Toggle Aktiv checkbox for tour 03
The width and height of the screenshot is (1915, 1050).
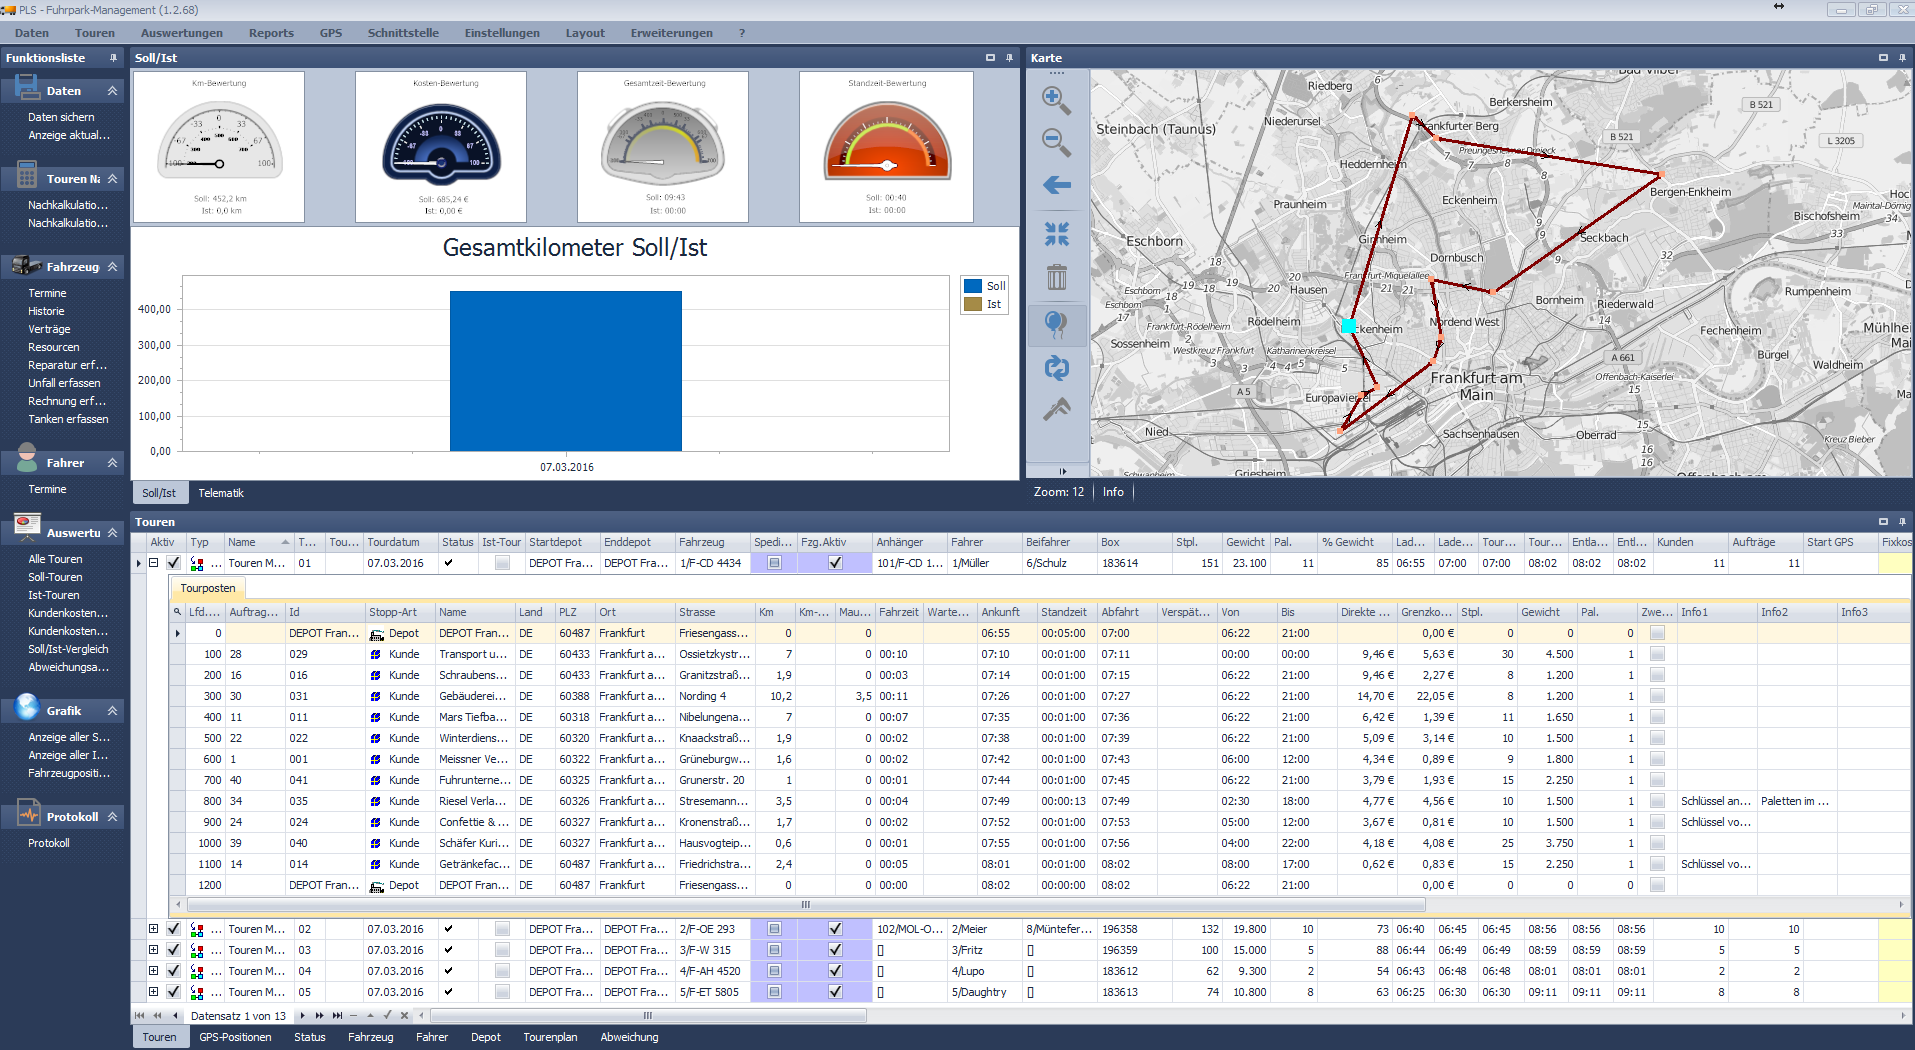tap(173, 950)
